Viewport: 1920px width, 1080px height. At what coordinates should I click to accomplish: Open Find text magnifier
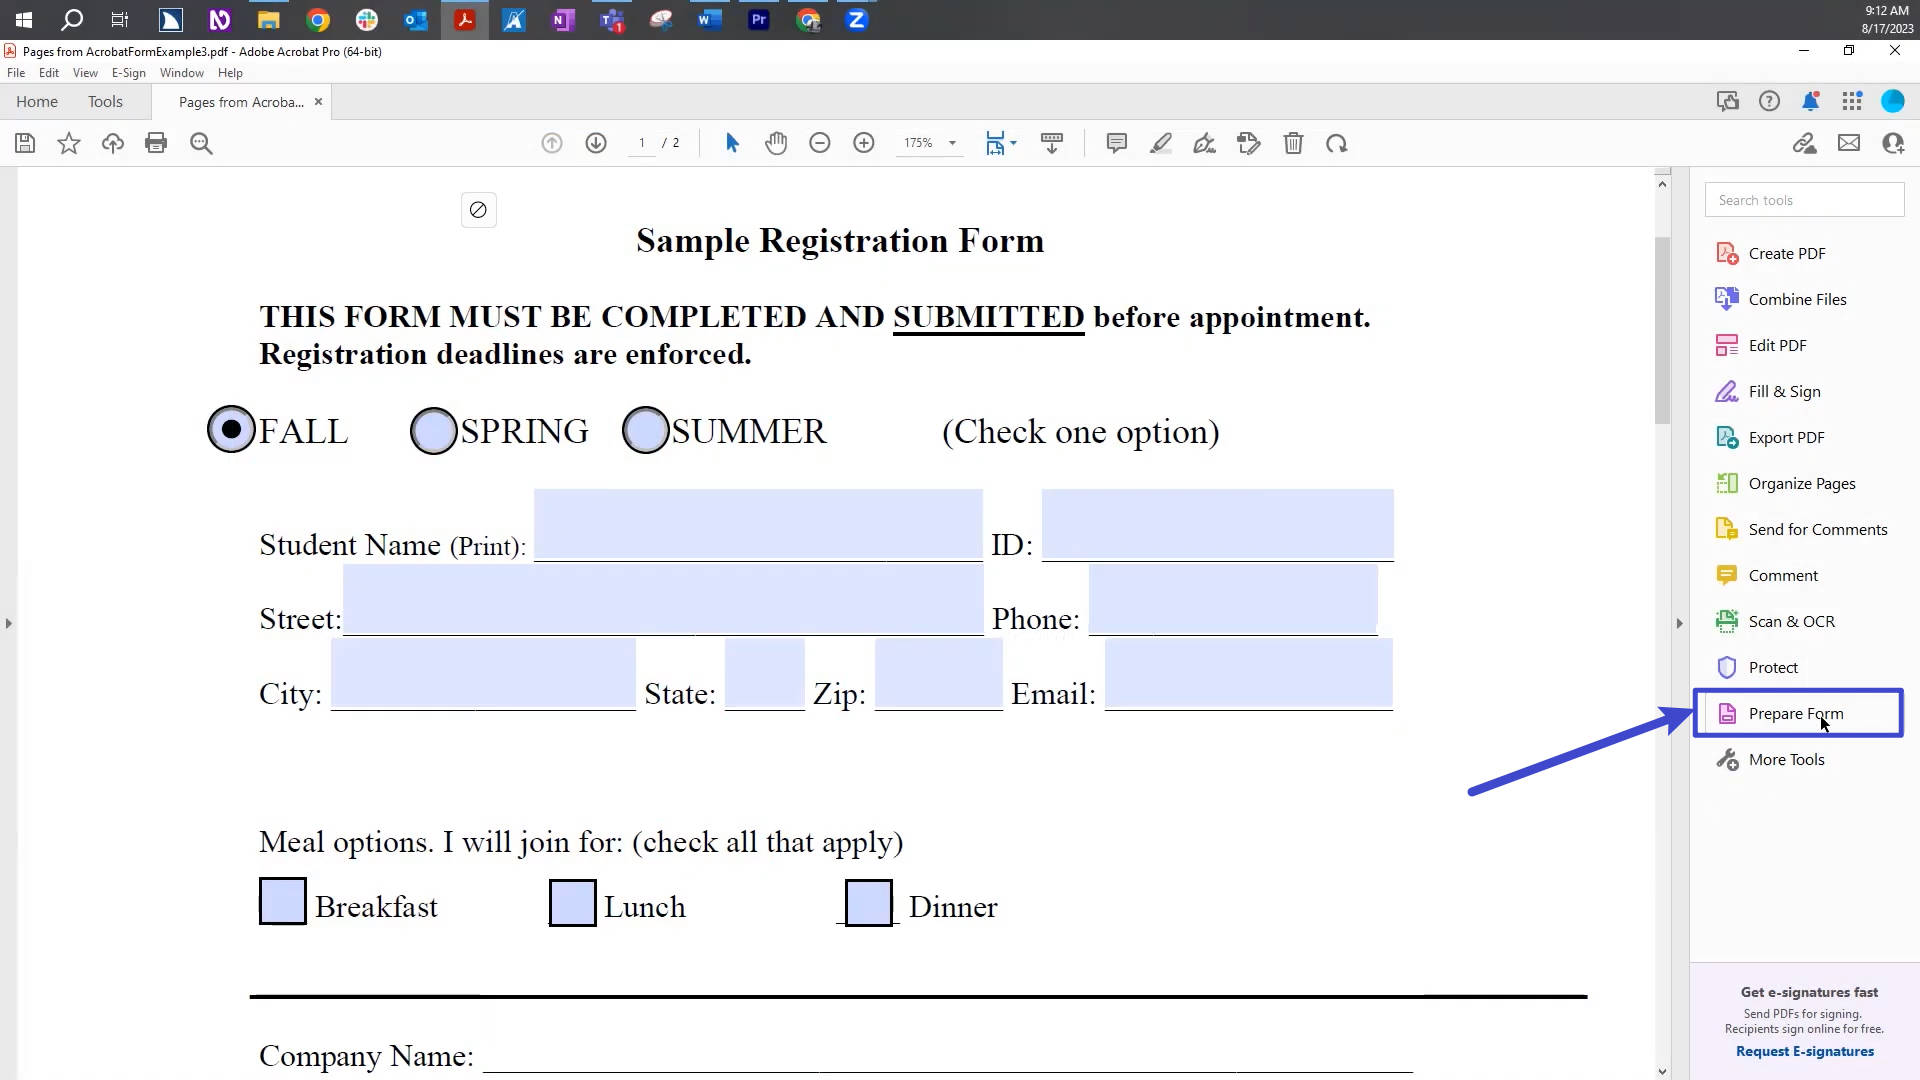pyautogui.click(x=201, y=143)
